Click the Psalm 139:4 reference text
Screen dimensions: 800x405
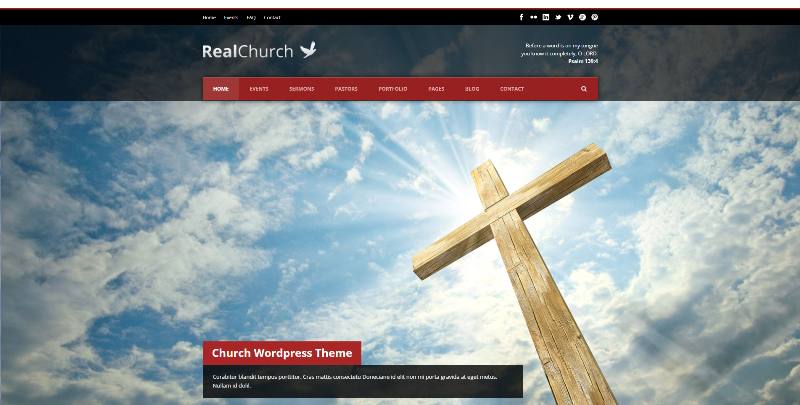pyautogui.click(x=583, y=61)
